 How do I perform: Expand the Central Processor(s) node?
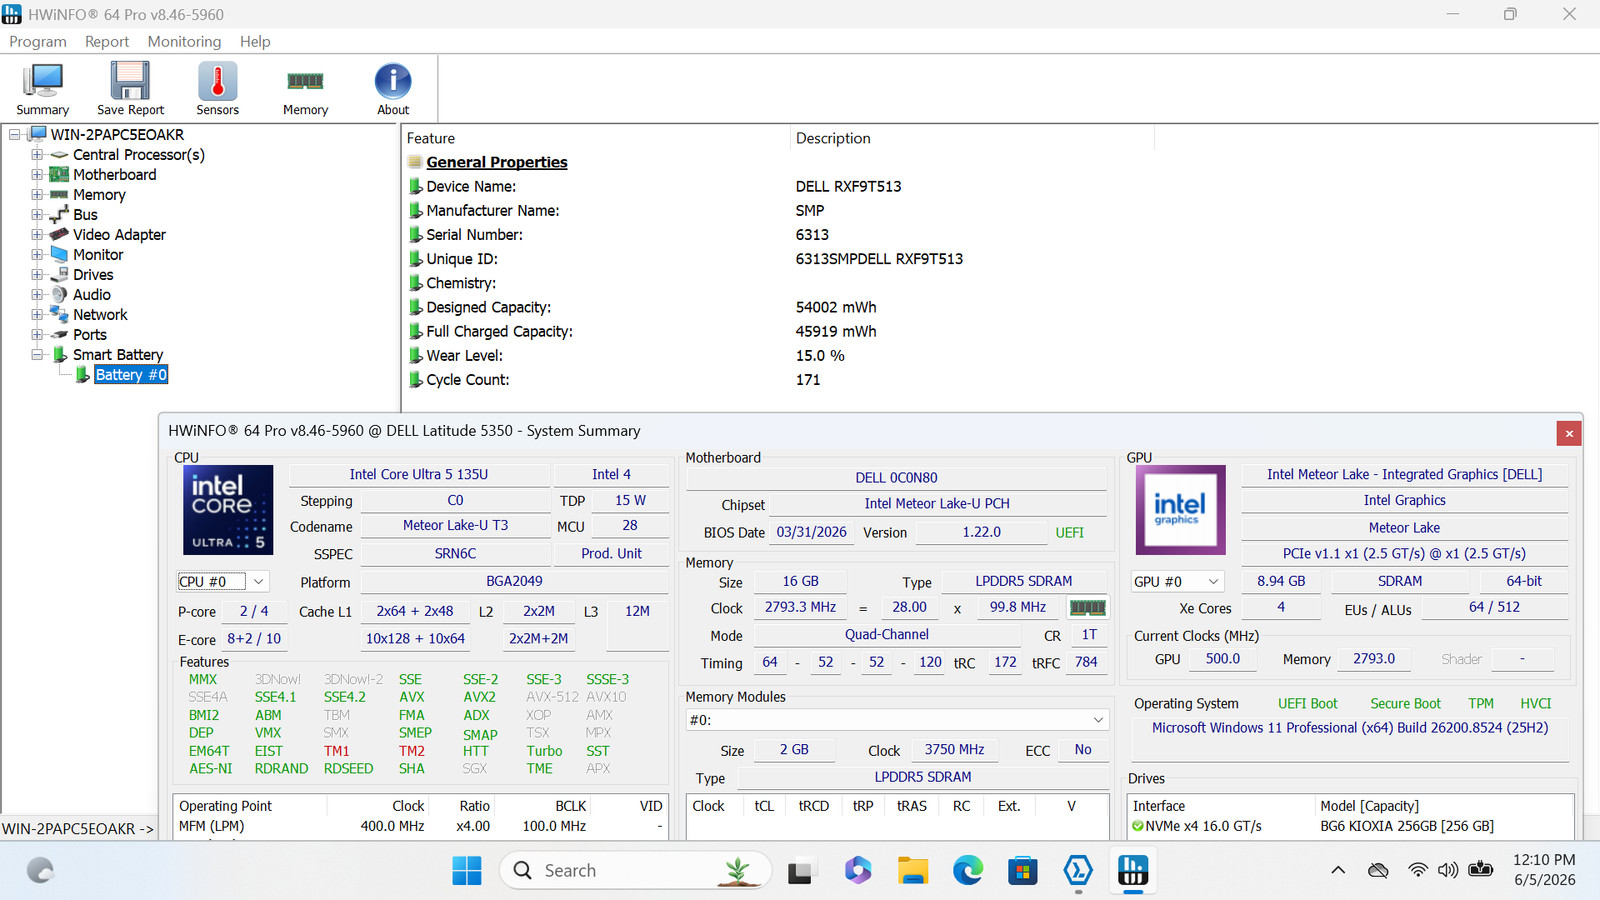pos(37,155)
